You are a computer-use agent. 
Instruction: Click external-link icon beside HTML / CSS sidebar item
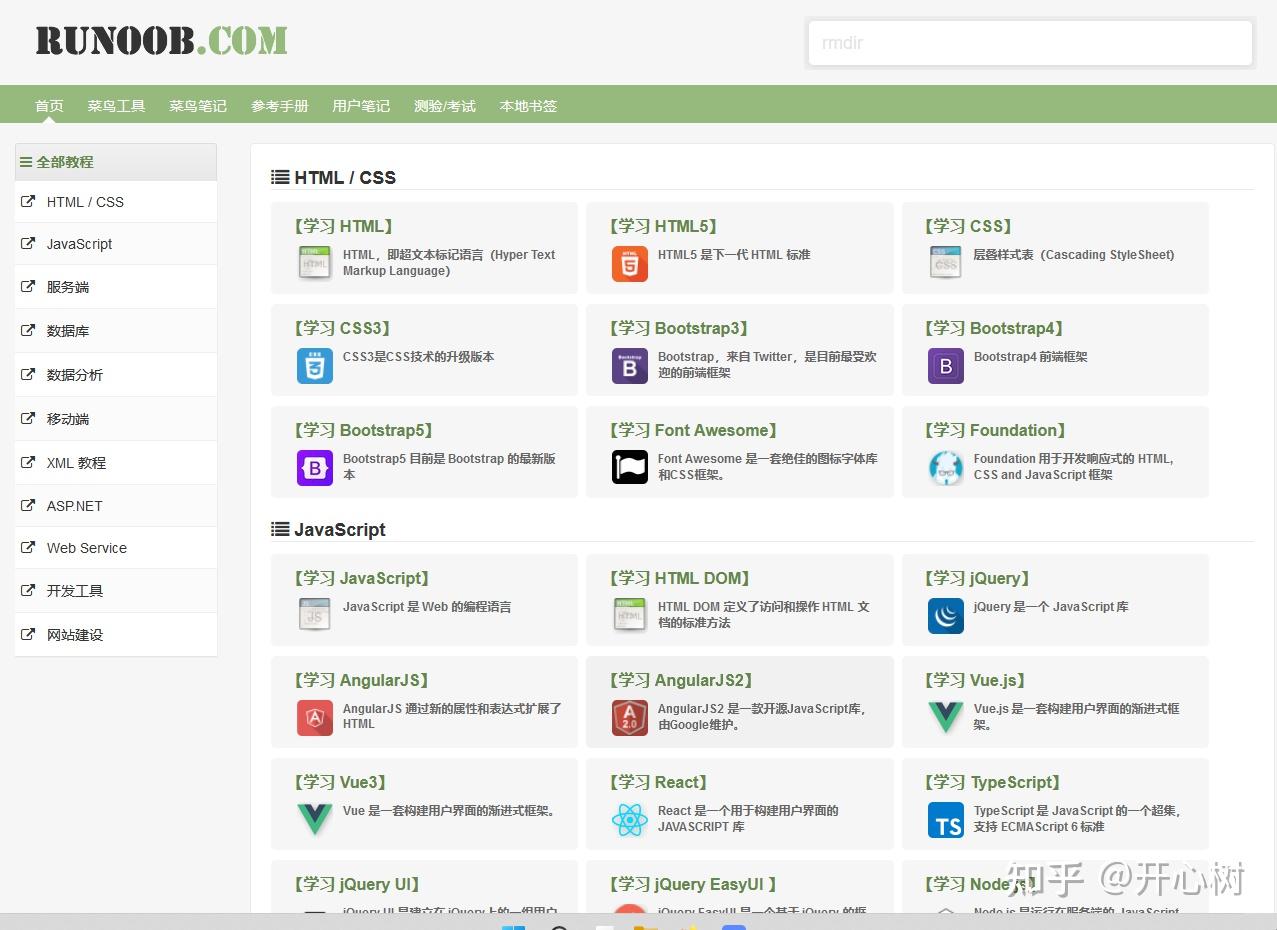[28, 201]
